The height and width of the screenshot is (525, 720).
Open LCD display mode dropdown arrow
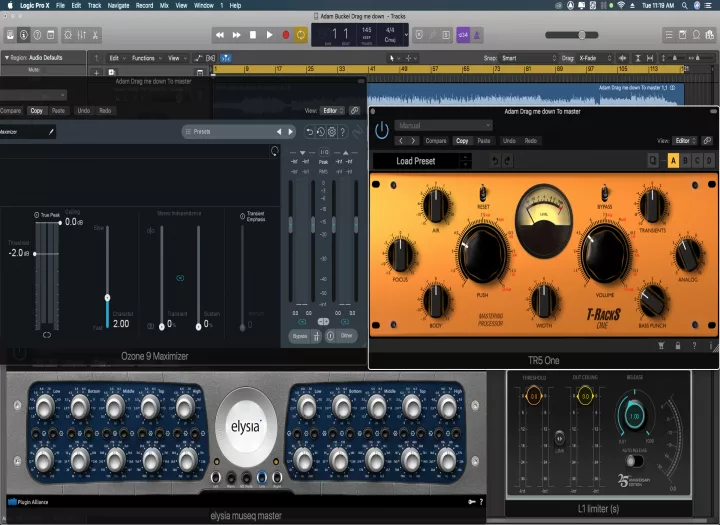click(406, 35)
